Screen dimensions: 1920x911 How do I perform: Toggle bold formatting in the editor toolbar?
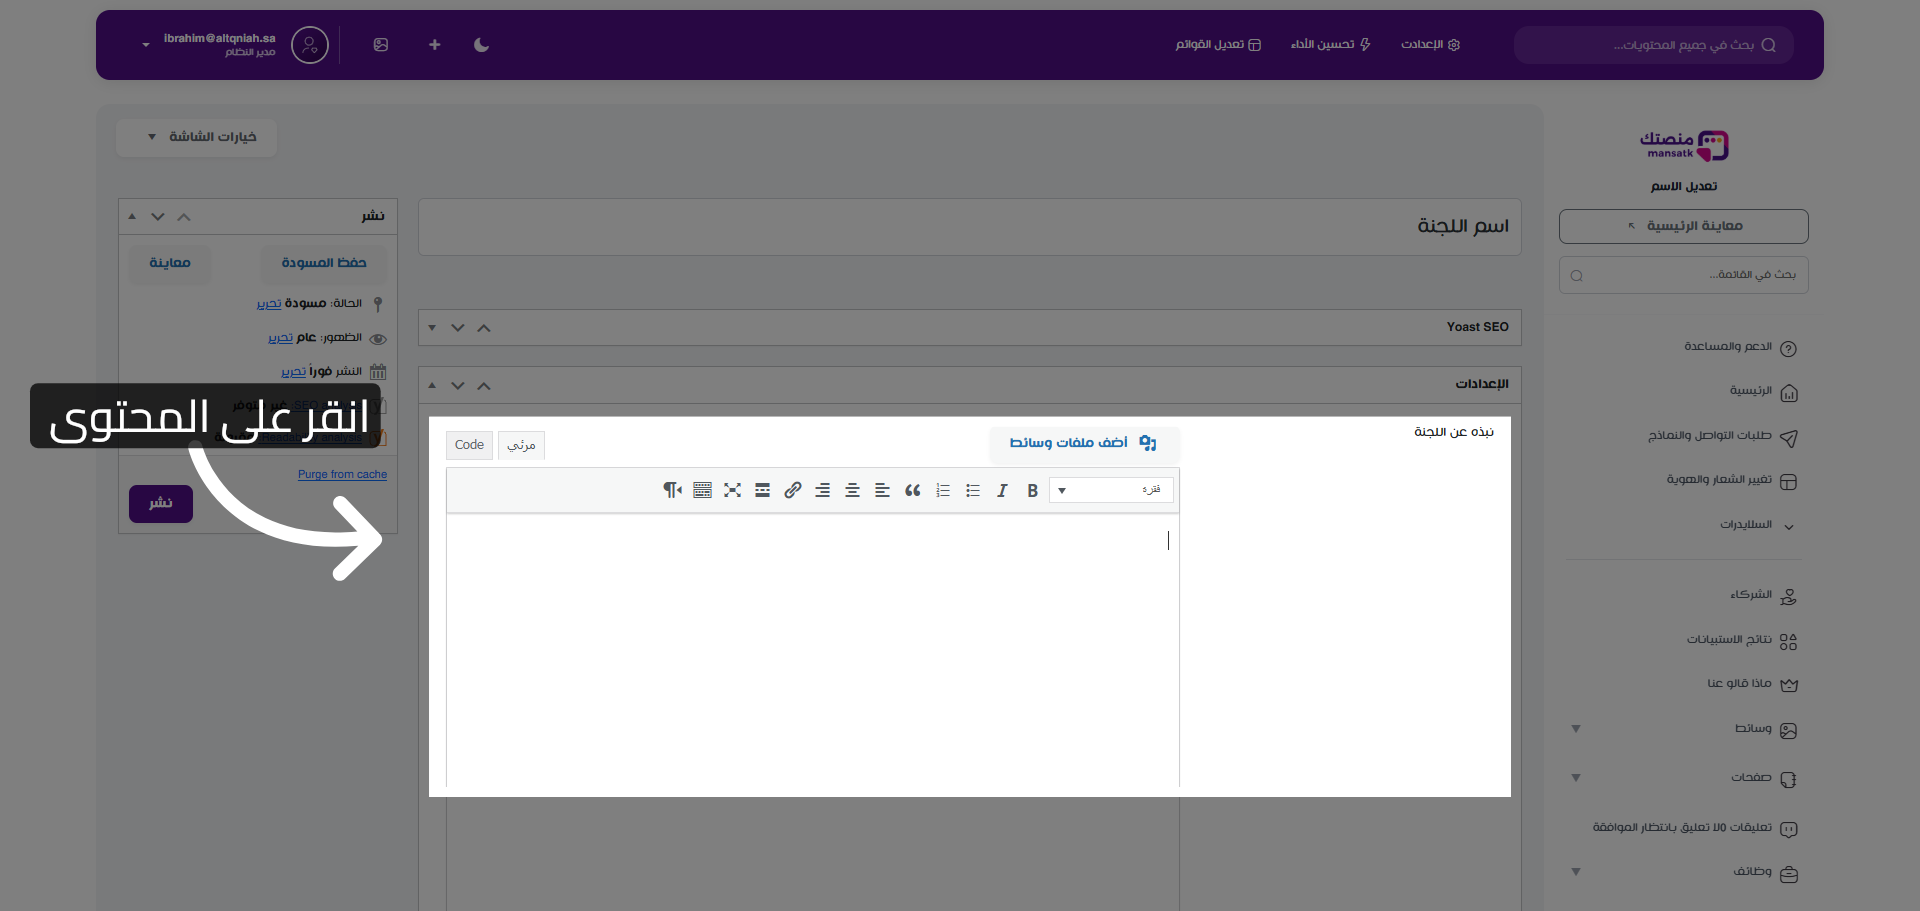[1032, 490]
